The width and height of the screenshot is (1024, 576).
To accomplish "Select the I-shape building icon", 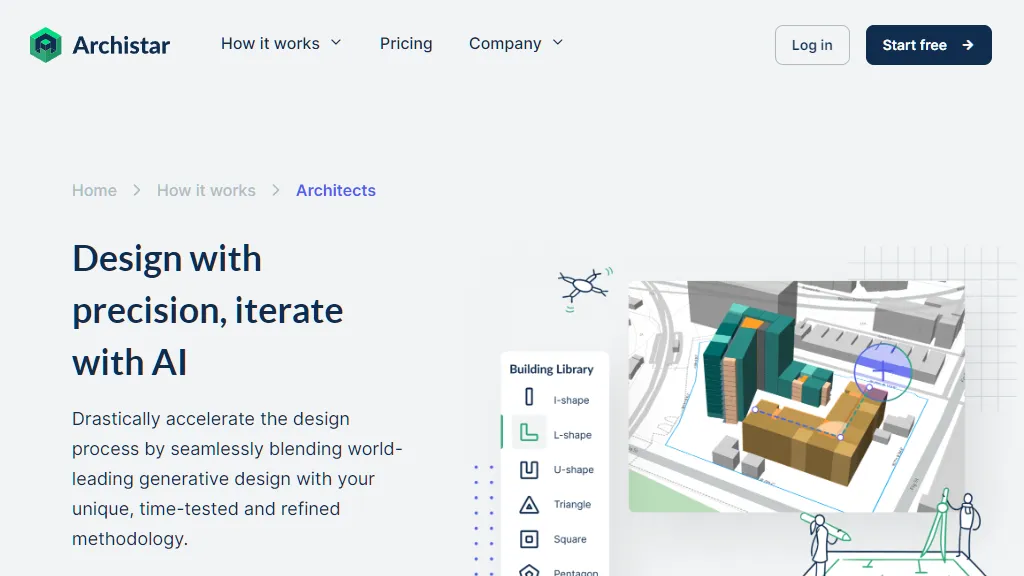I will pyautogui.click(x=529, y=397).
